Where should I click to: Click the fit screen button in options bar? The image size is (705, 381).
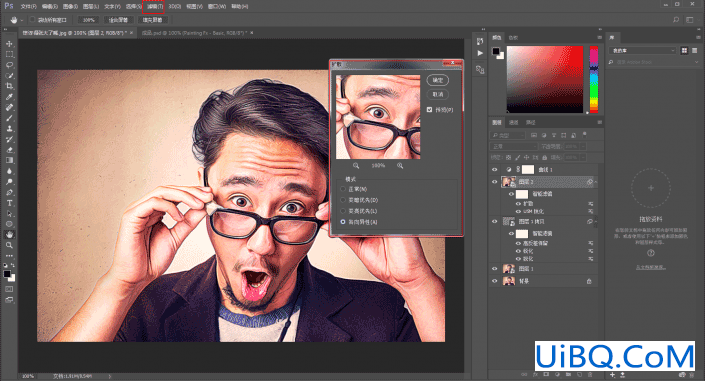[118, 20]
